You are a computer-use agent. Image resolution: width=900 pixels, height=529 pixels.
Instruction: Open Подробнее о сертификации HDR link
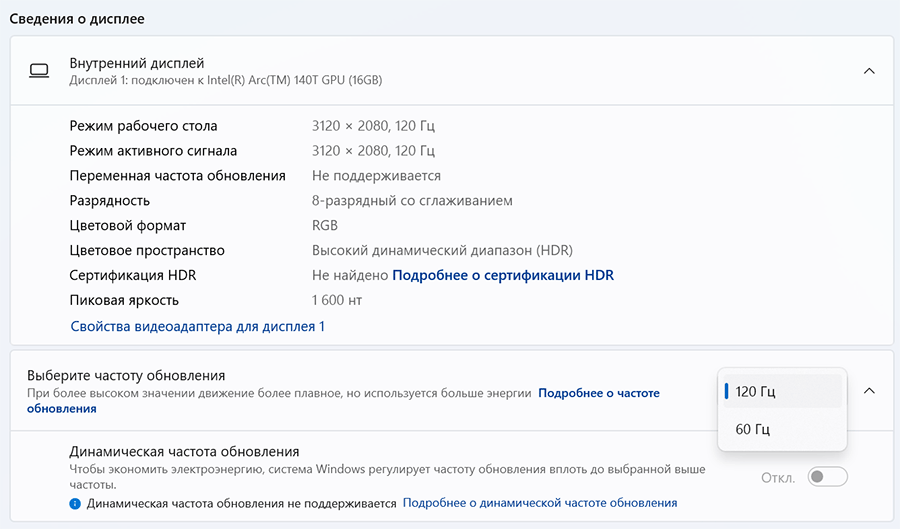click(x=502, y=275)
